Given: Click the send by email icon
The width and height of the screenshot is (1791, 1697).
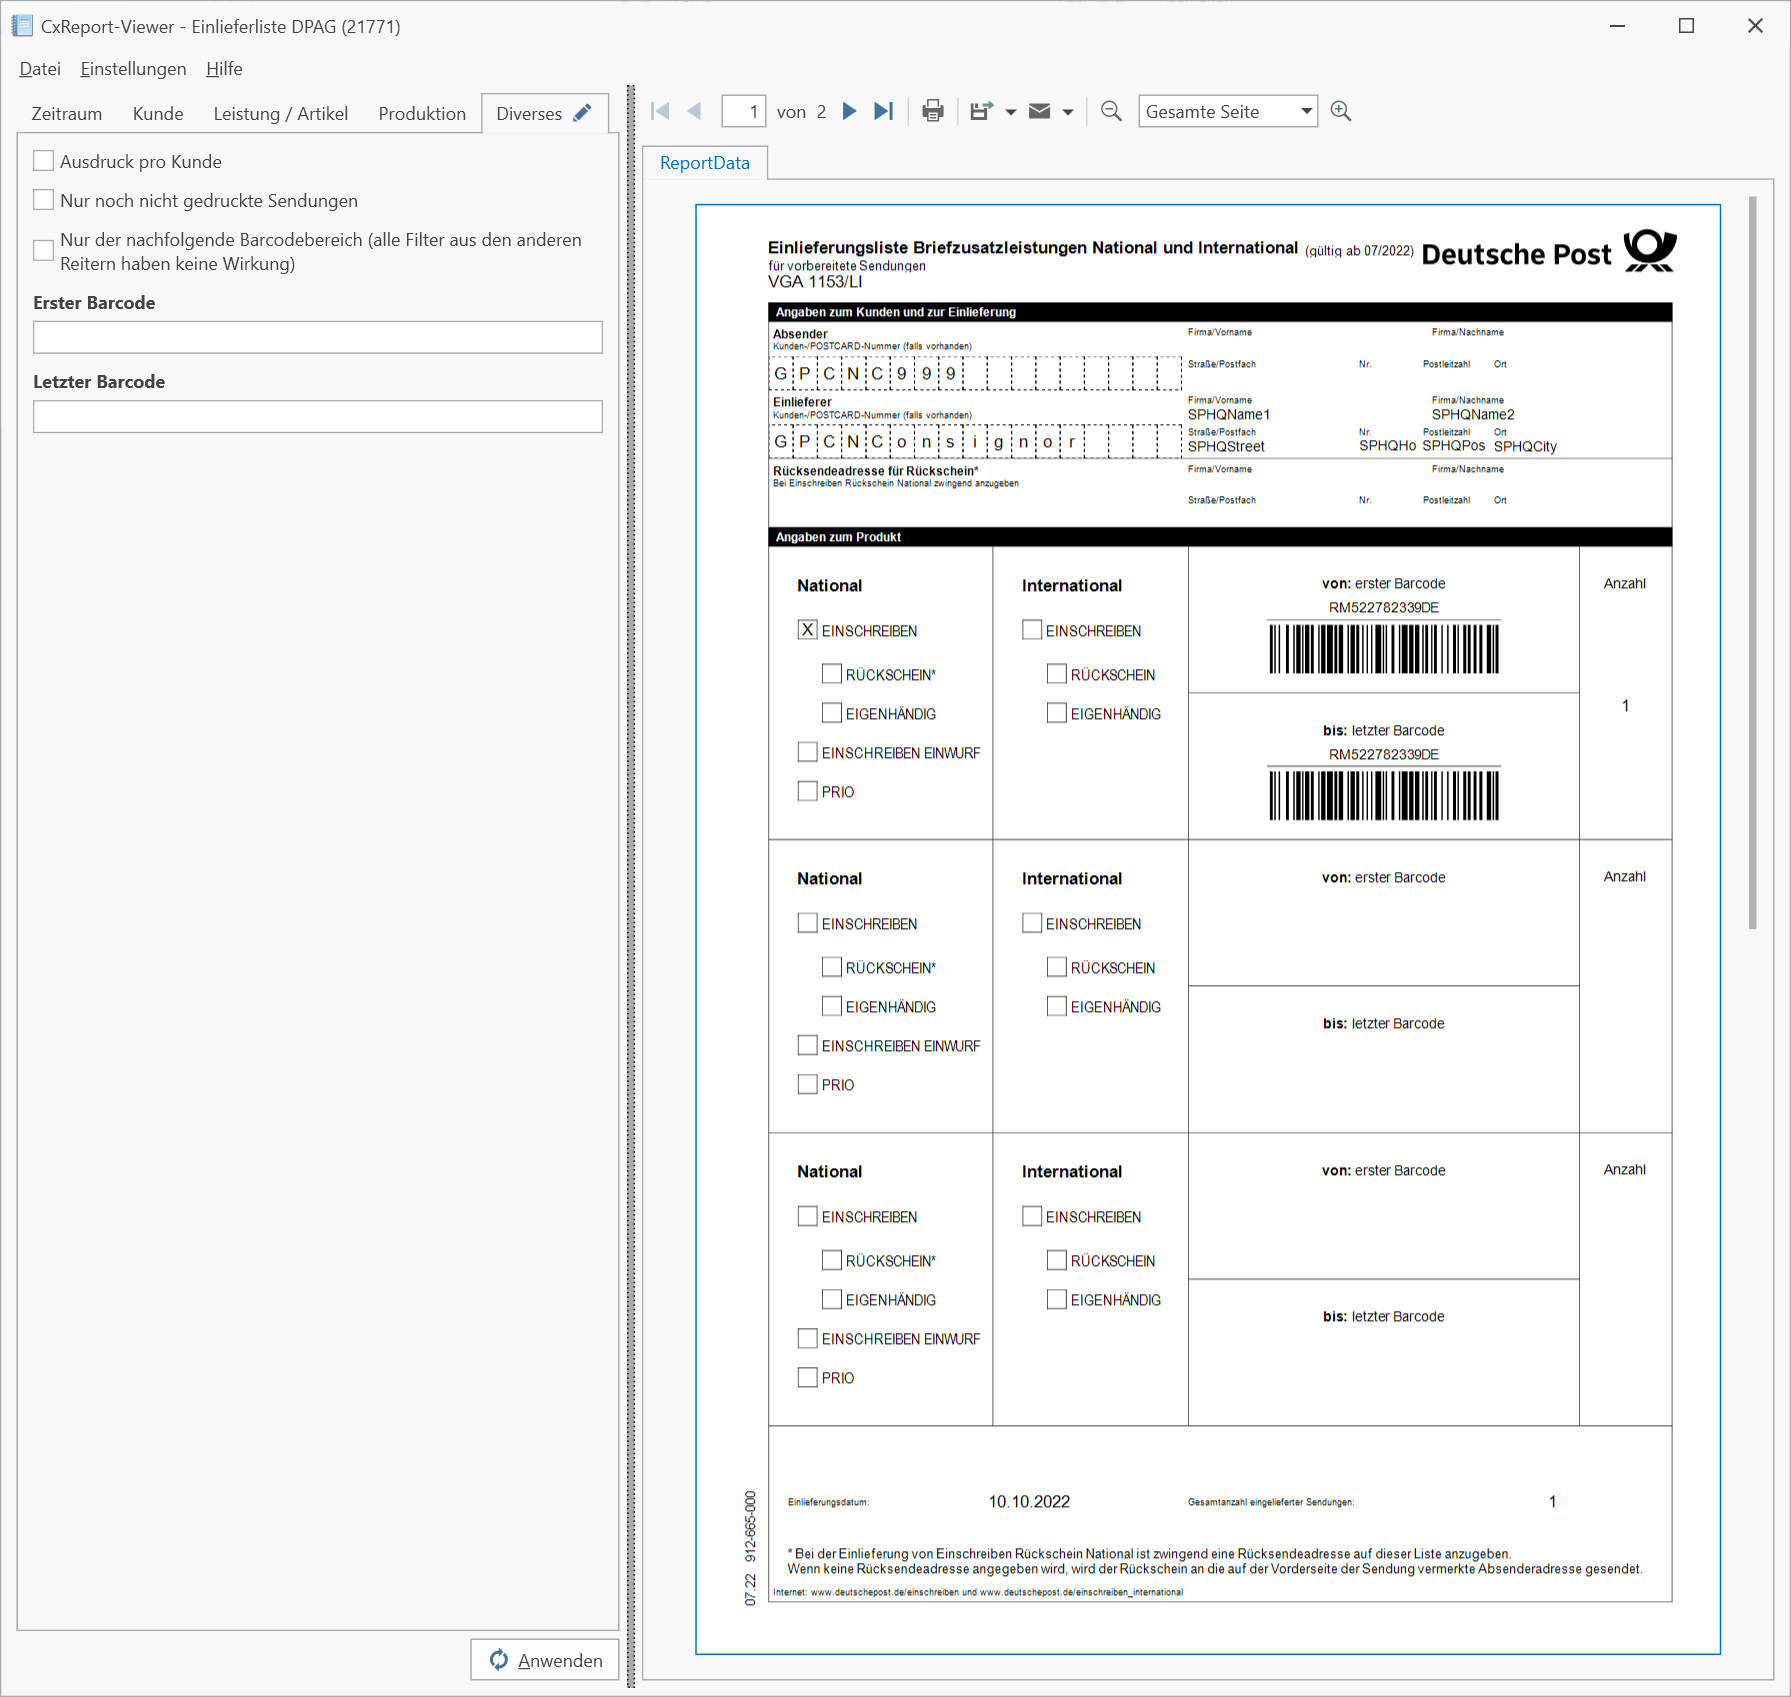Looking at the screenshot, I should [1040, 111].
